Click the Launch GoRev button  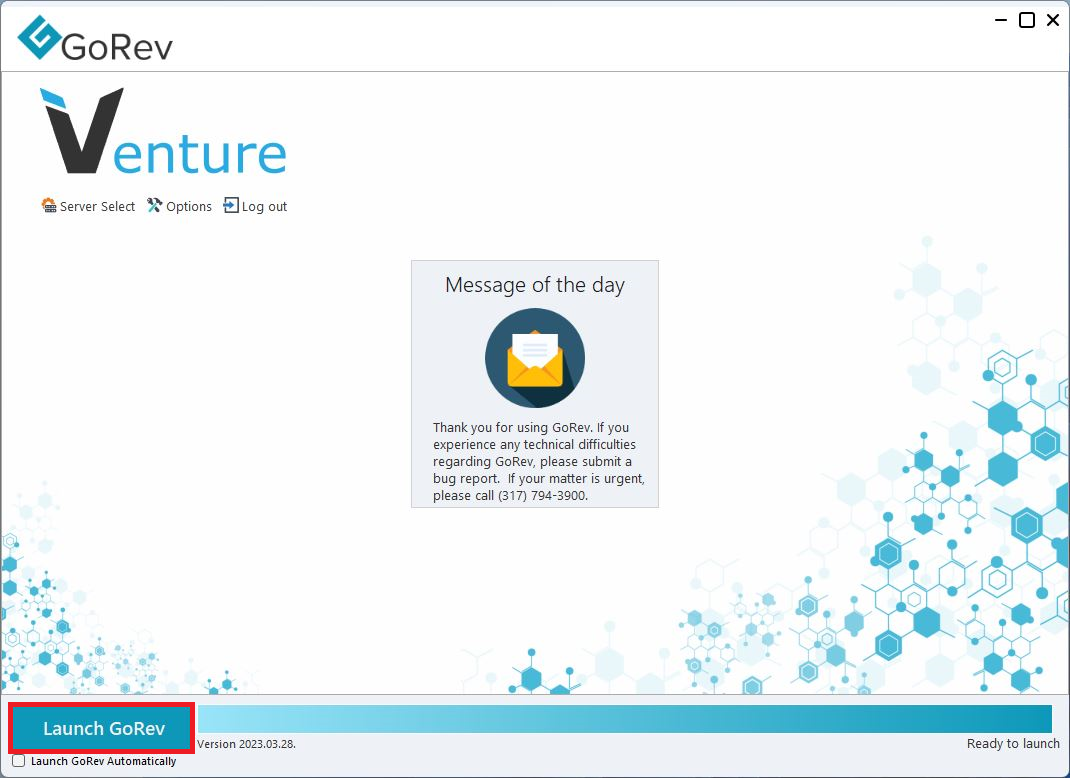[102, 728]
